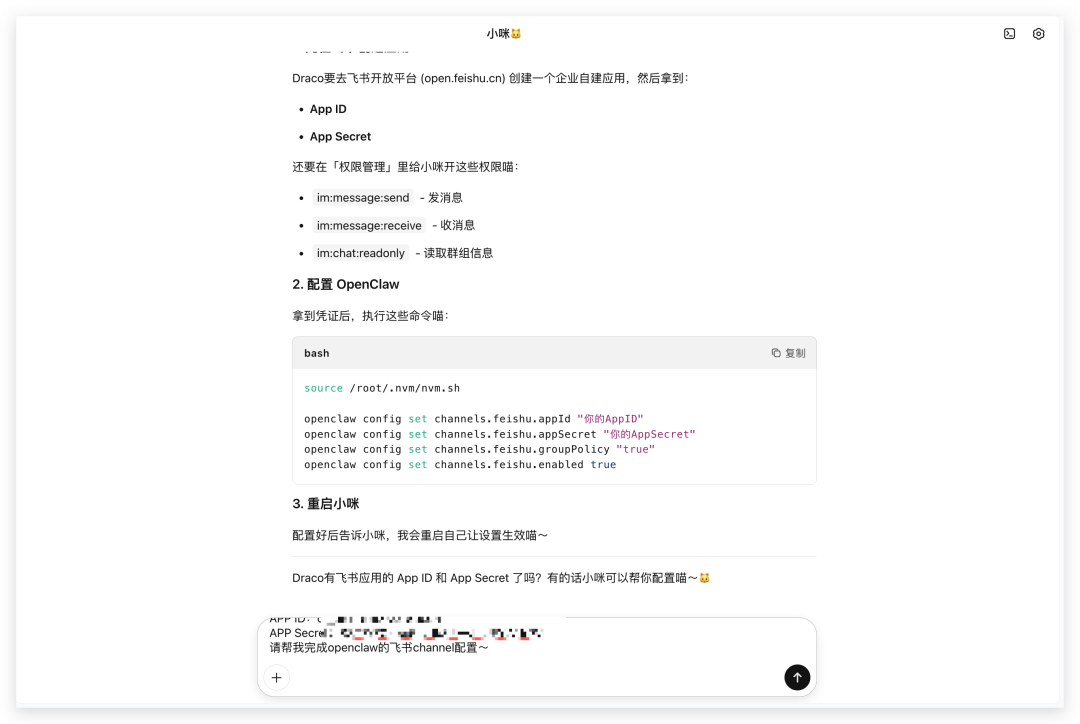Click the channels.feishu.appId command line
Image resolution: width=1080 pixels, height=724 pixels.
[x=473, y=419]
